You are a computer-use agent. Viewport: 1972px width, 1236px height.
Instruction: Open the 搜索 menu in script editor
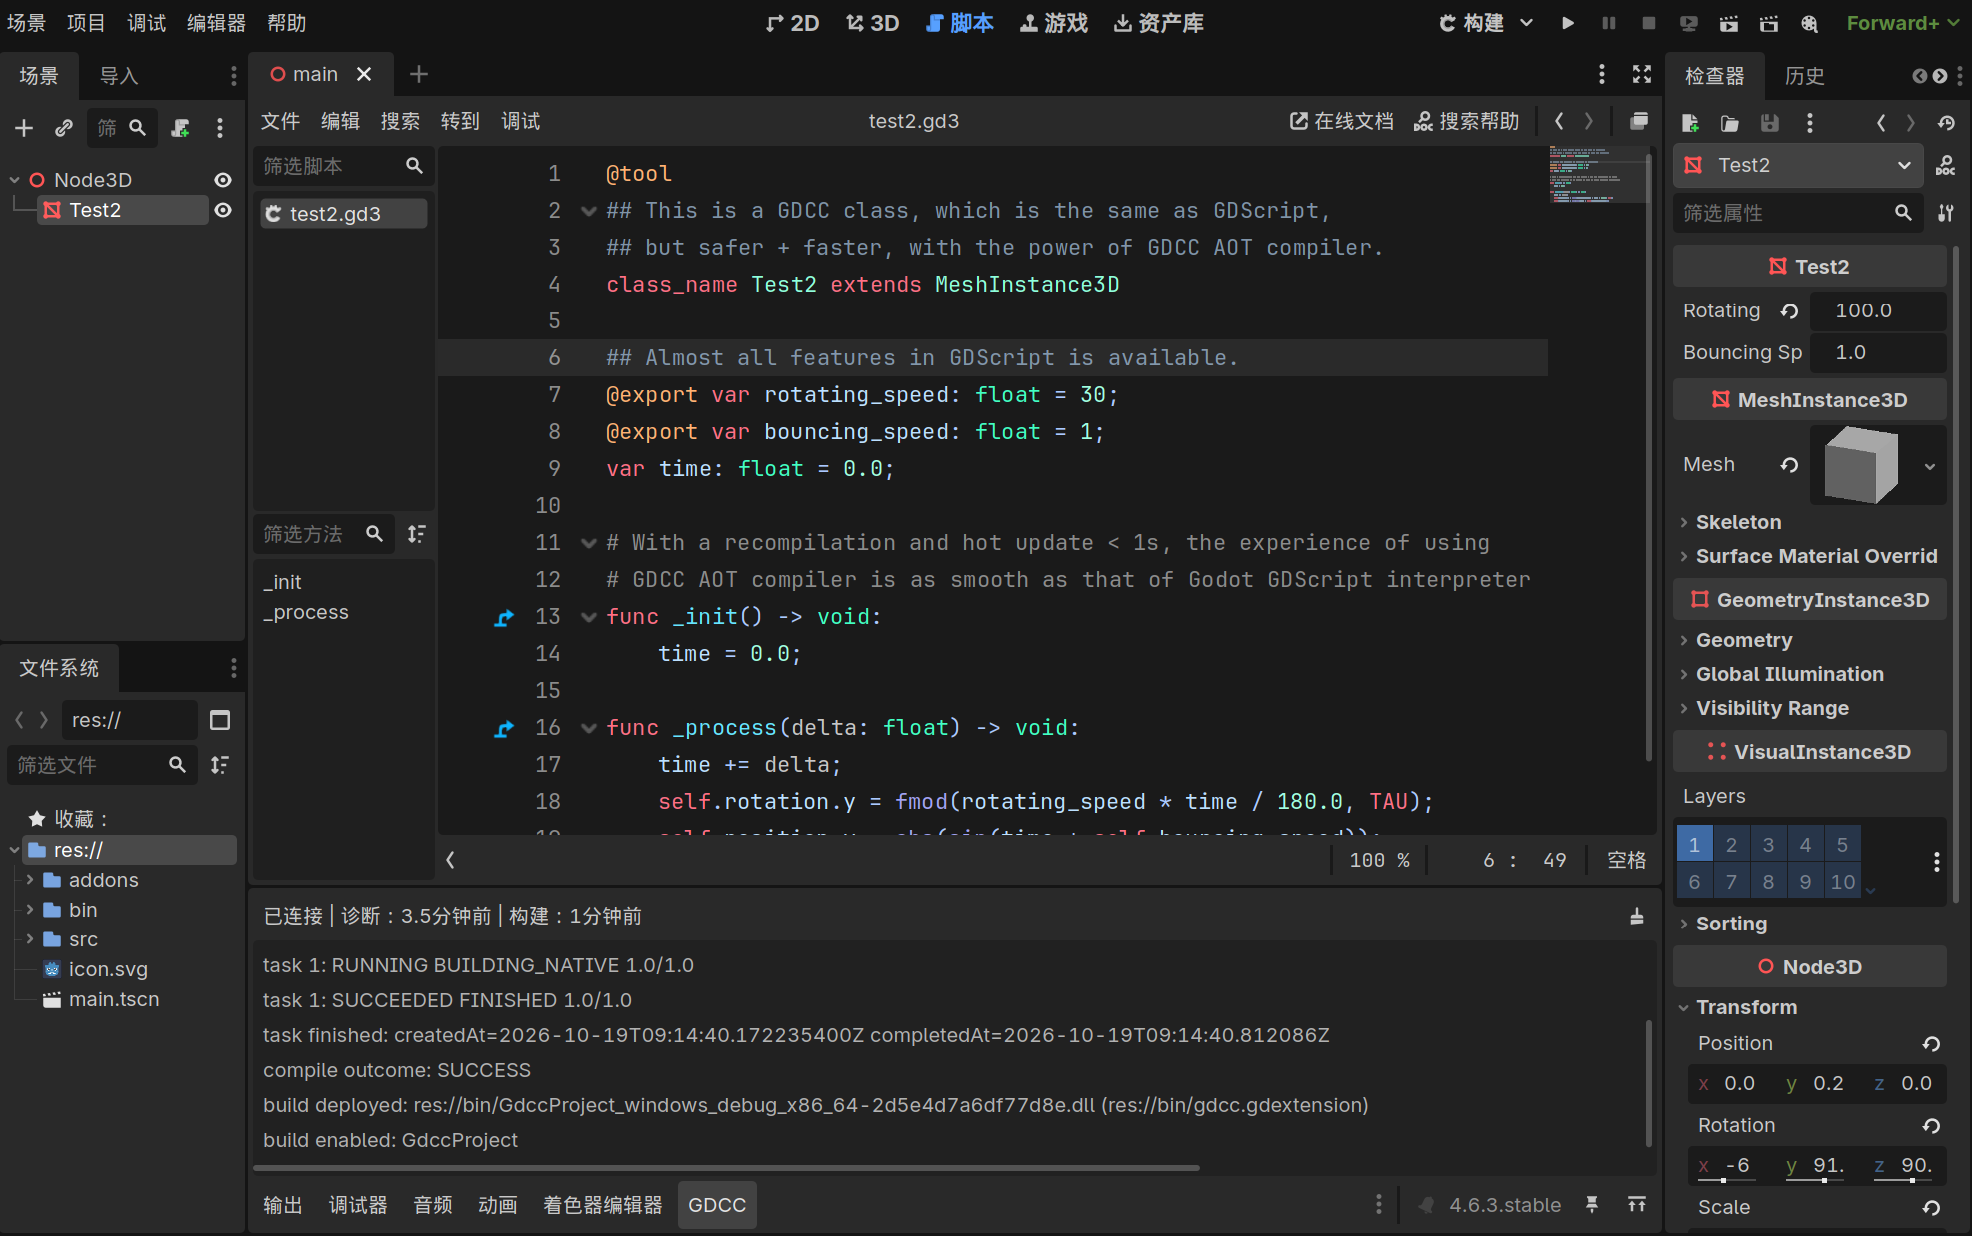tap(400, 121)
